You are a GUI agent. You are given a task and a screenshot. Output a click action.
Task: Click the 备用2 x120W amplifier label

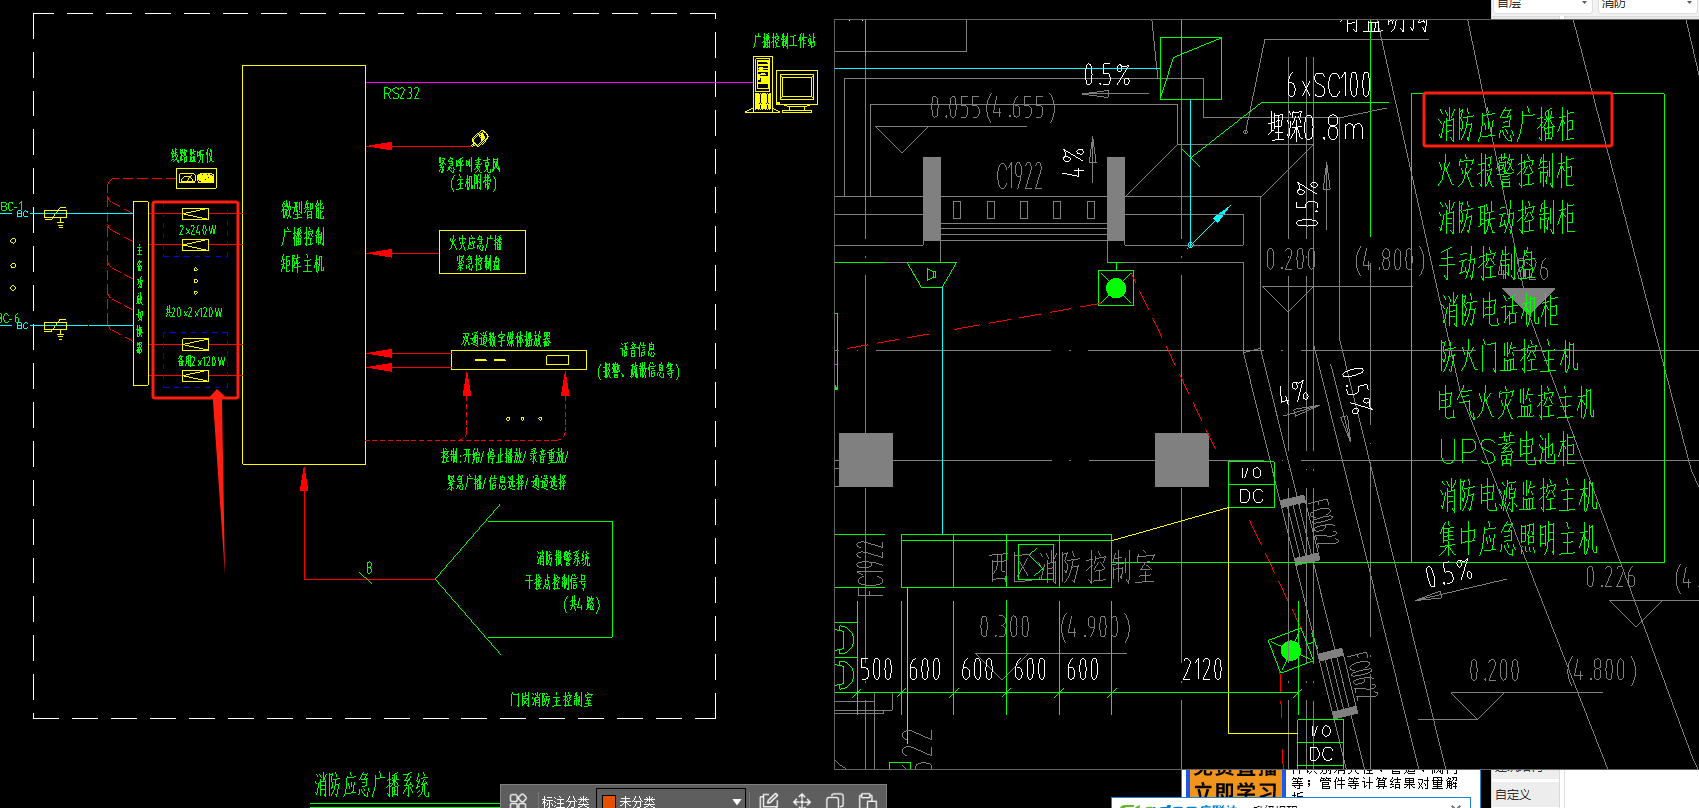coord(201,361)
